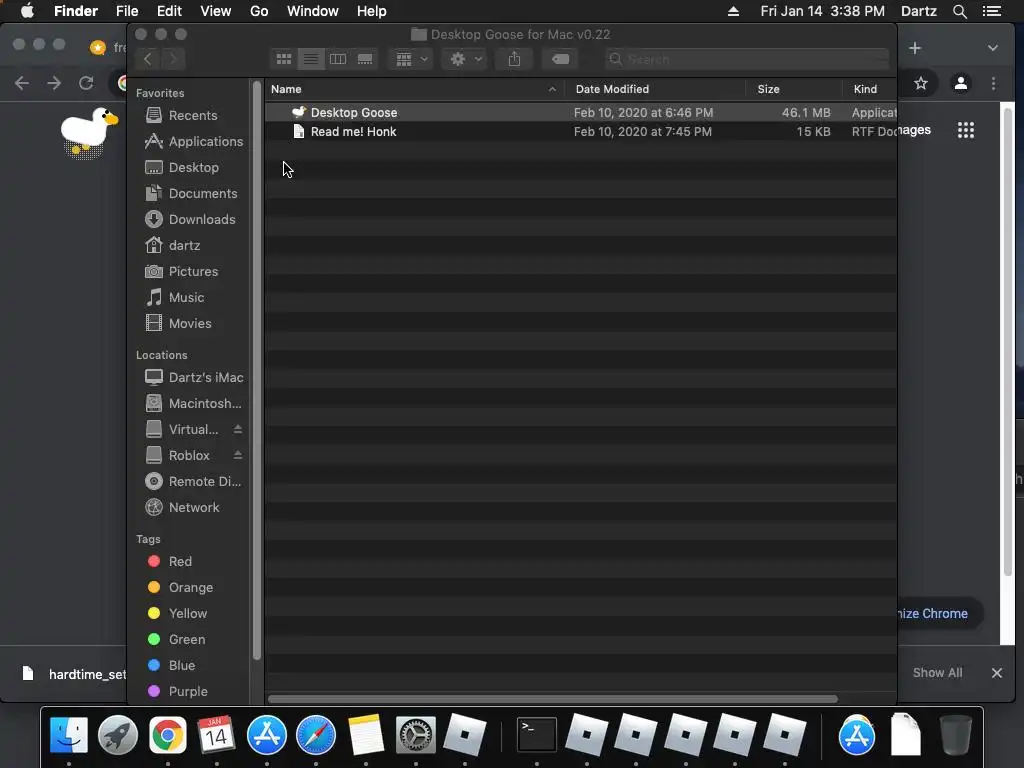Open the File menu
The width and height of the screenshot is (1024, 768).
127,11
